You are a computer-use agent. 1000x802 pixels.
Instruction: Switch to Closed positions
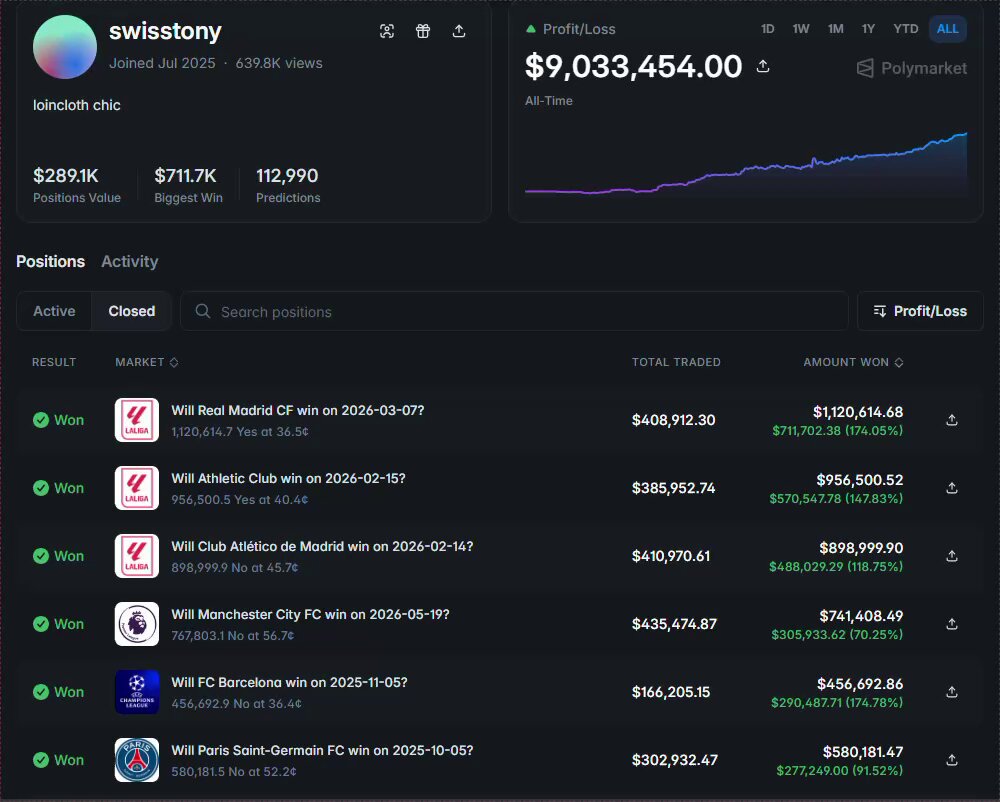131,311
